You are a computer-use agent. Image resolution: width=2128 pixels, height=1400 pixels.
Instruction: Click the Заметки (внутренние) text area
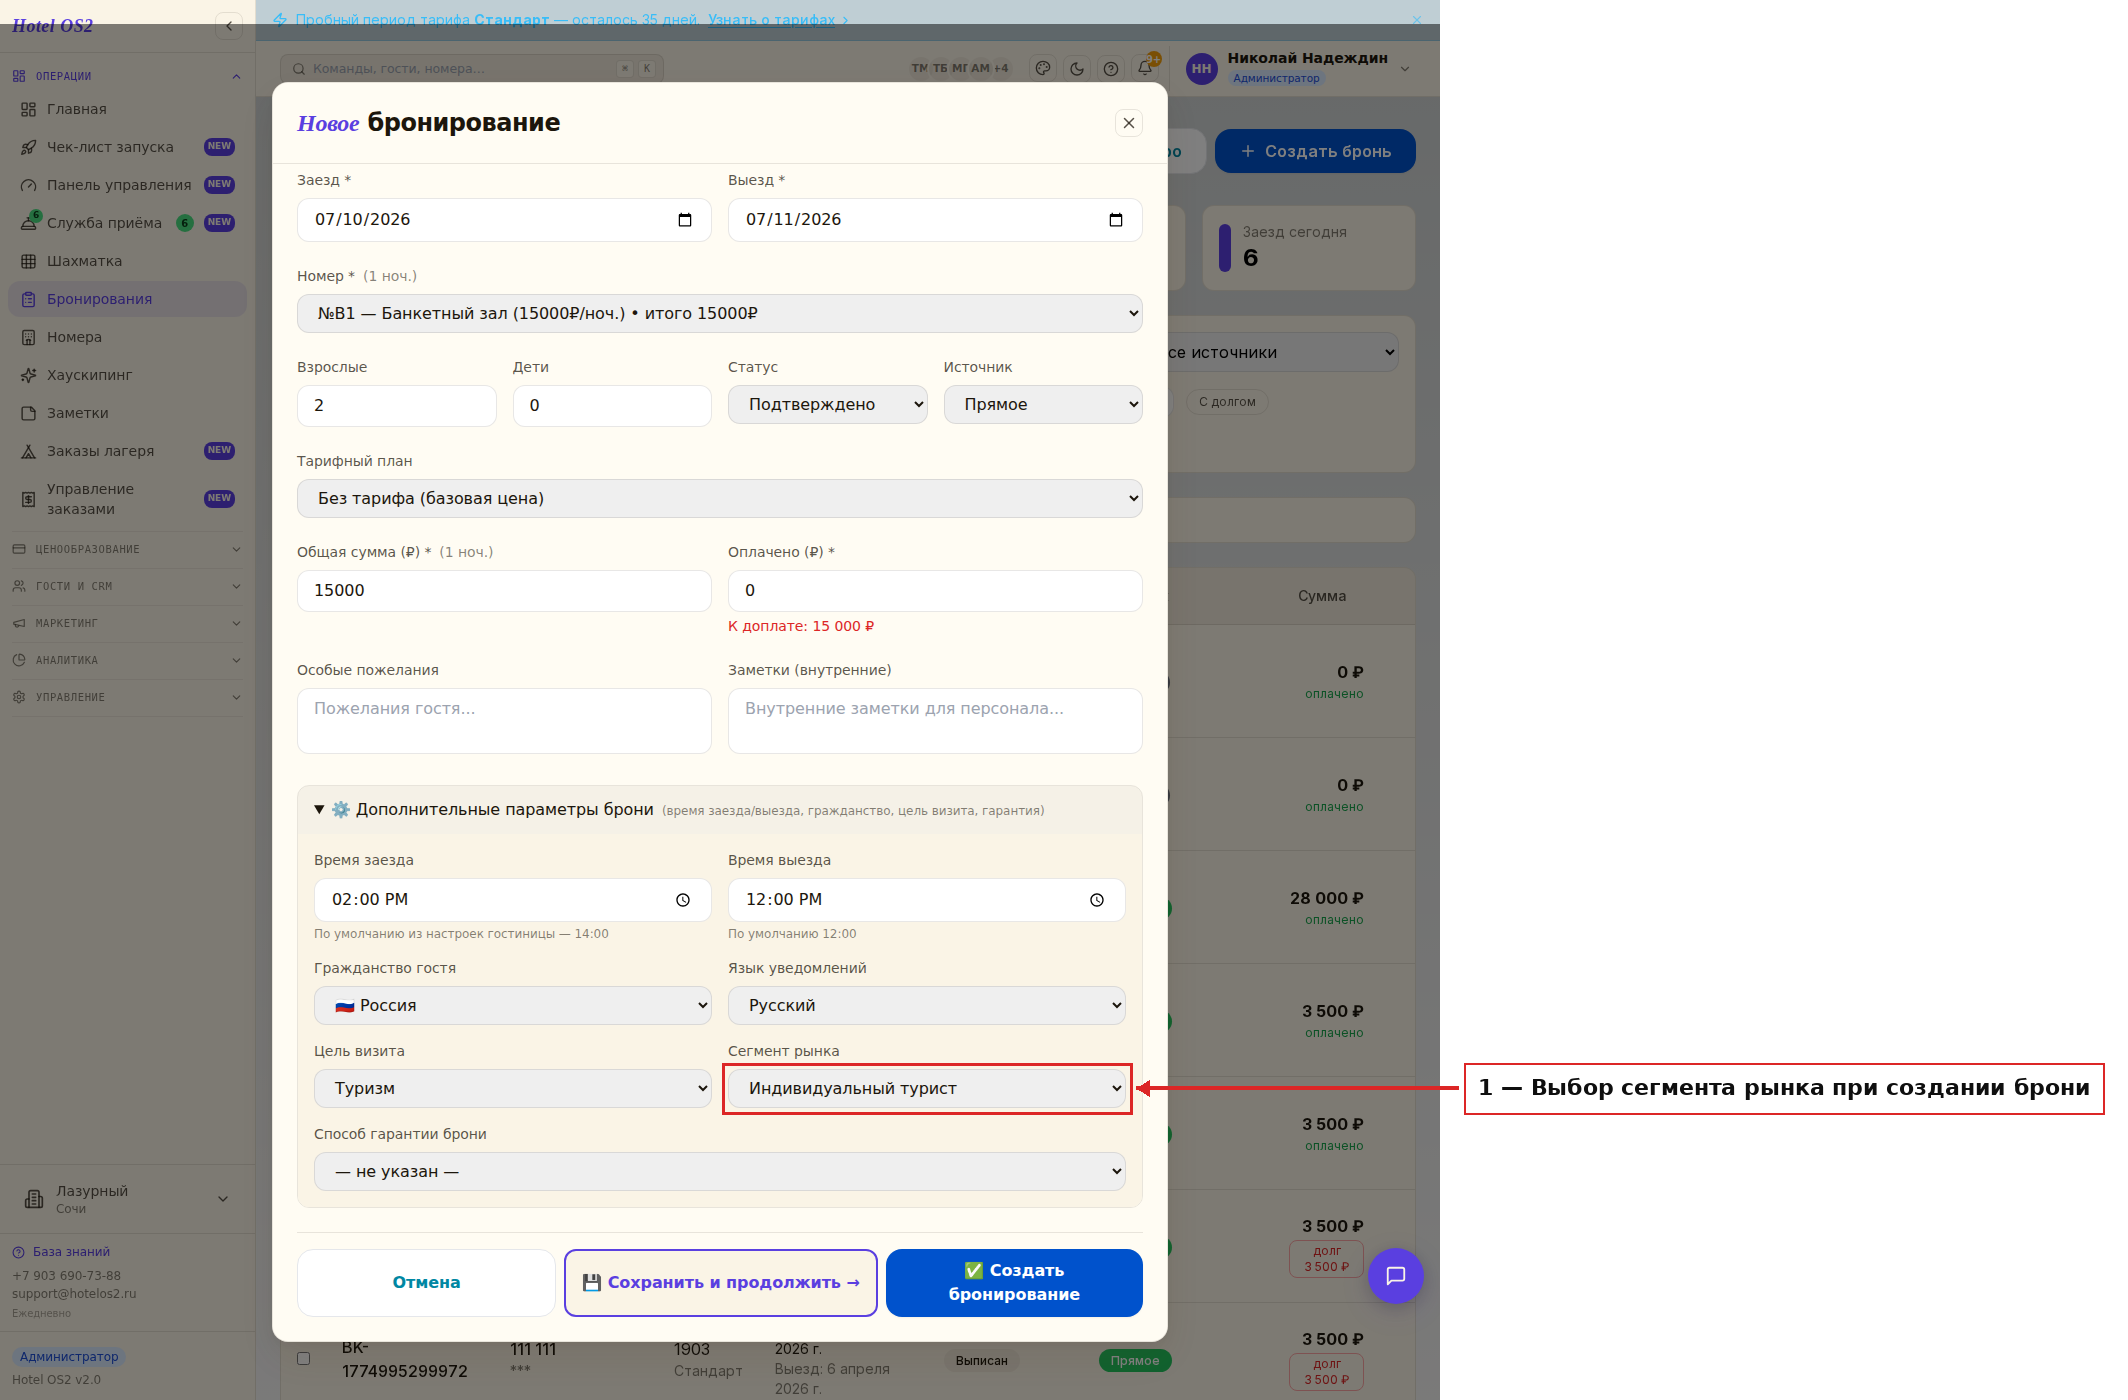(x=935, y=721)
